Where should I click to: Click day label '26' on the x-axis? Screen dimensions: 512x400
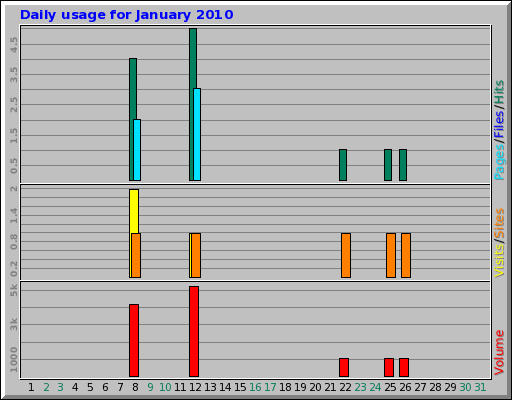405,387
